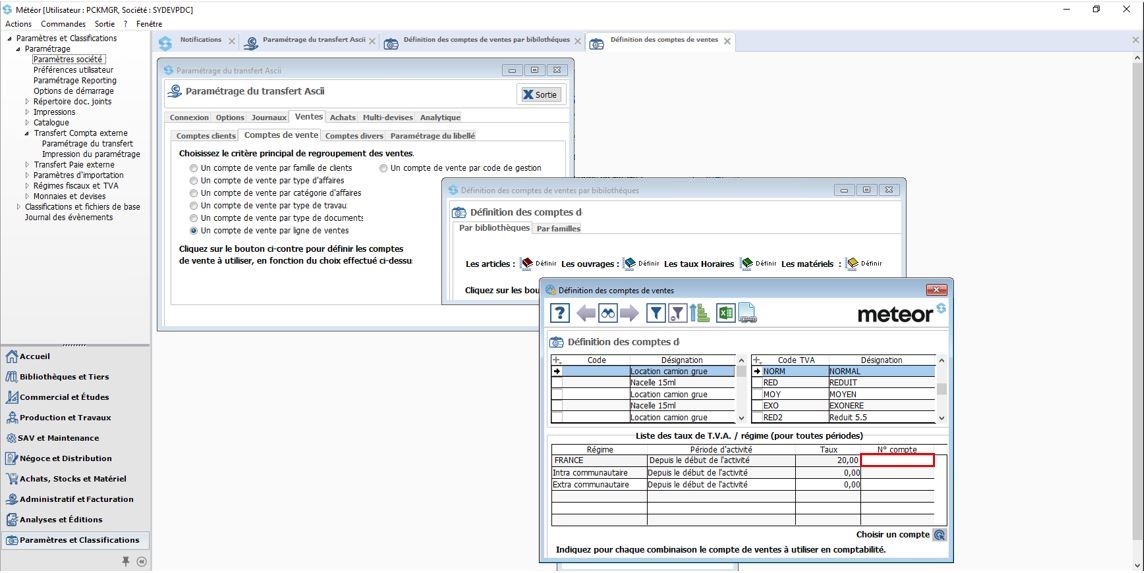
Task: Define accounts for Les matériels
Action: click(864, 264)
